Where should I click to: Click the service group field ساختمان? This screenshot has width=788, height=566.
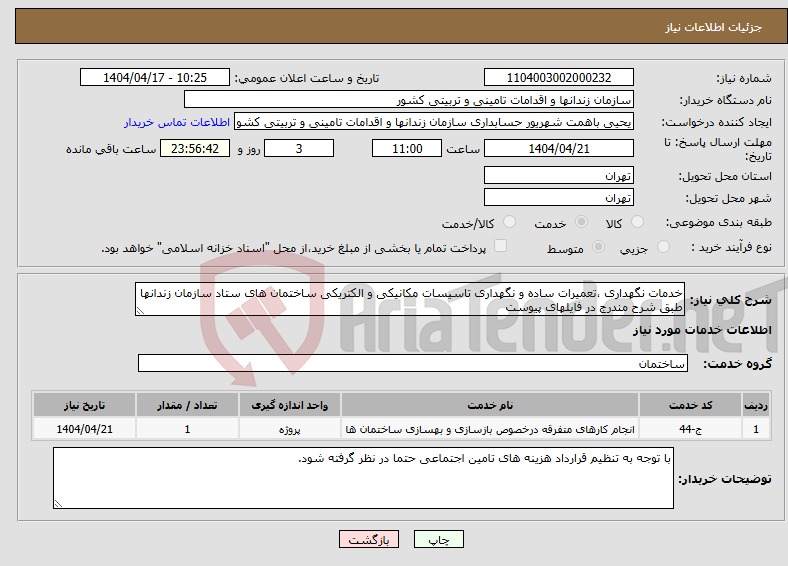coord(413,363)
